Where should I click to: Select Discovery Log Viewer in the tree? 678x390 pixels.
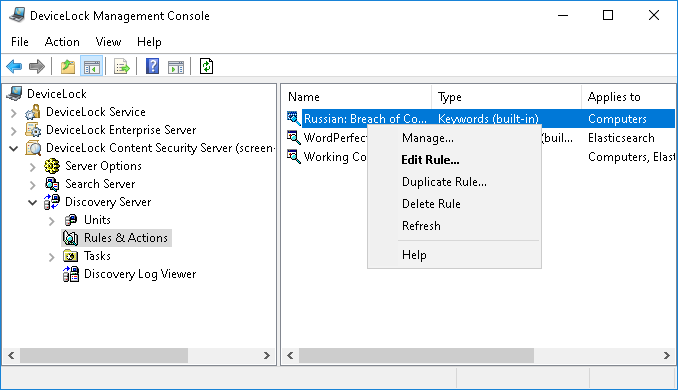click(x=140, y=274)
